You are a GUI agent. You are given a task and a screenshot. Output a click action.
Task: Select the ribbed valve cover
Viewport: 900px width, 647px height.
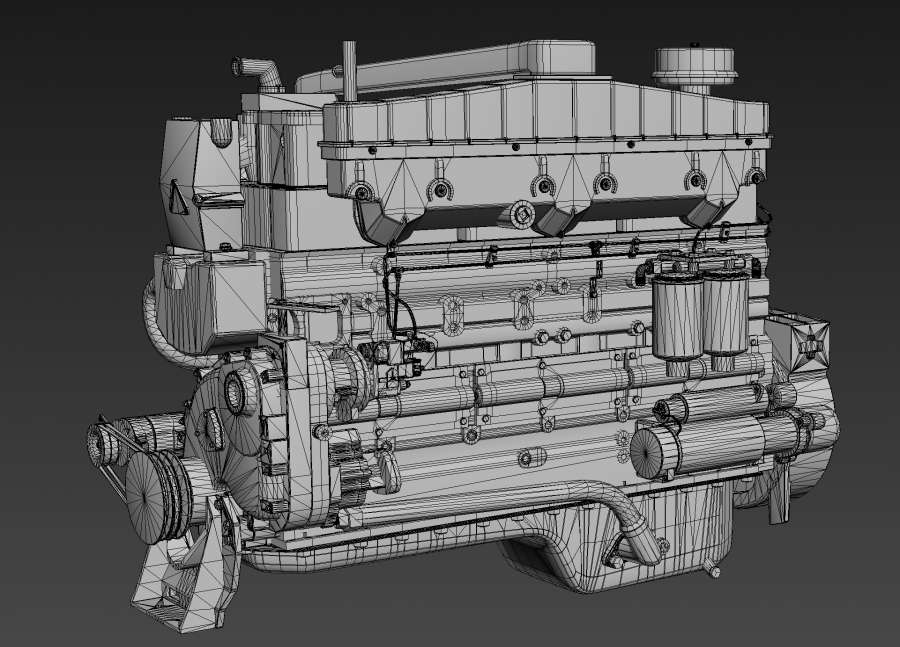(x=545, y=118)
